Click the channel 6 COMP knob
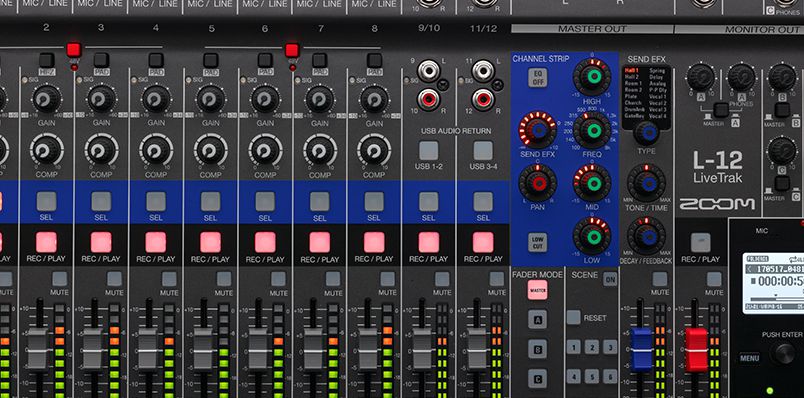The height and width of the screenshot is (398, 804). pyautogui.click(x=265, y=150)
